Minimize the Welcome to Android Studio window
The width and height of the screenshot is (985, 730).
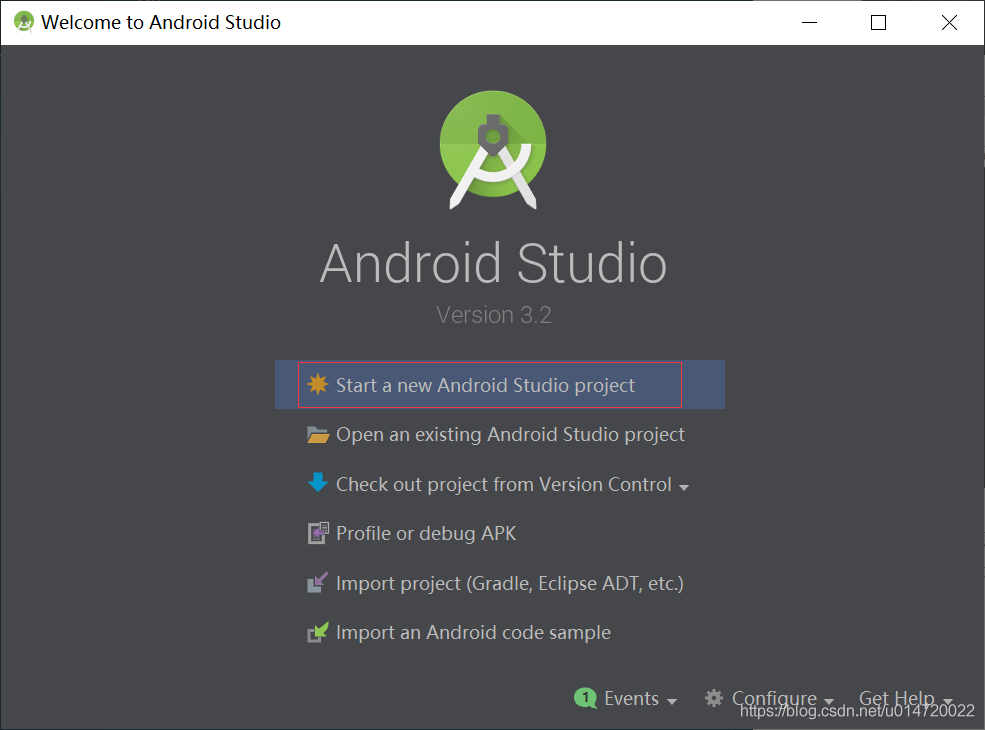click(x=809, y=23)
